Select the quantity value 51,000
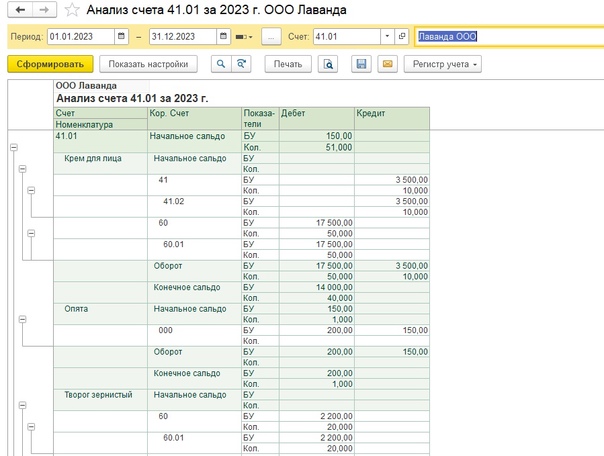Screen dimensions: 604x456 [317, 147]
